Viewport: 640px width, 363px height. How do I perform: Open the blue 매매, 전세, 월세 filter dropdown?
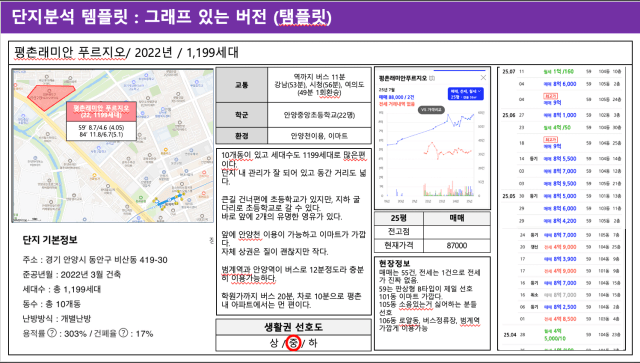(x=465, y=94)
